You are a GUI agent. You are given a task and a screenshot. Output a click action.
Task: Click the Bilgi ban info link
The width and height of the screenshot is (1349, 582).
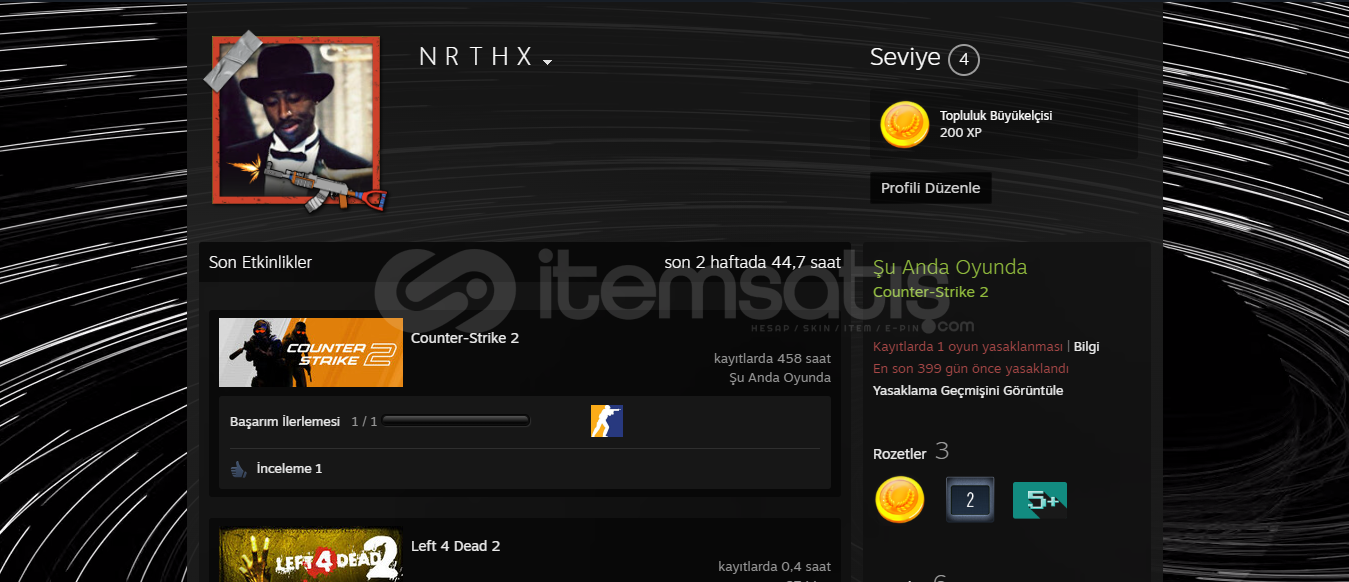coord(1086,347)
